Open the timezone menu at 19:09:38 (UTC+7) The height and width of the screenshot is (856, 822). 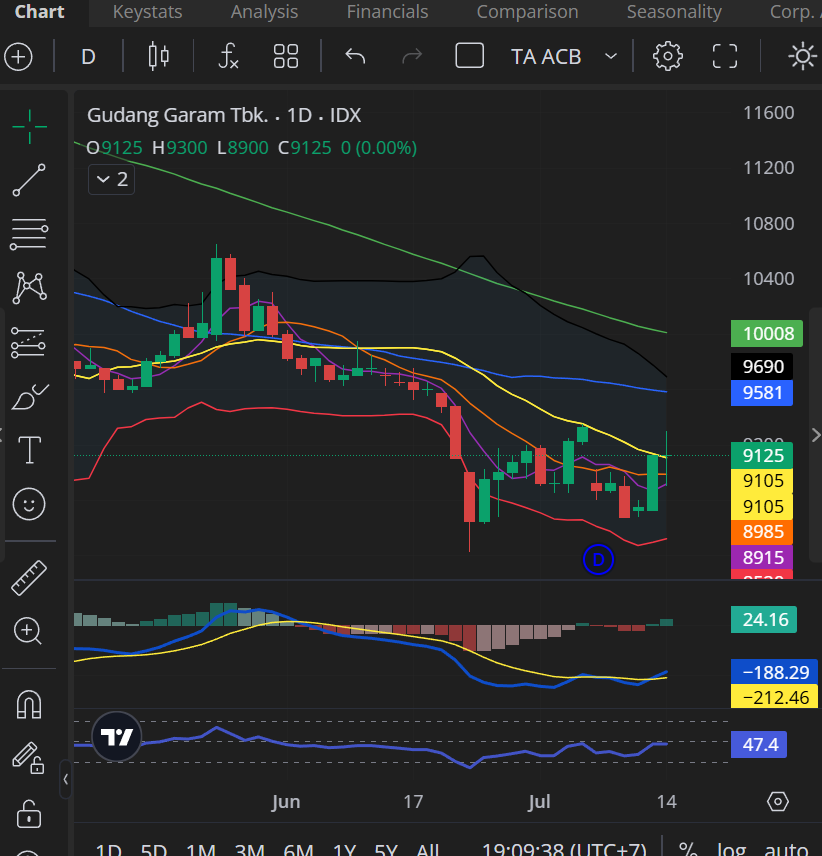563,849
